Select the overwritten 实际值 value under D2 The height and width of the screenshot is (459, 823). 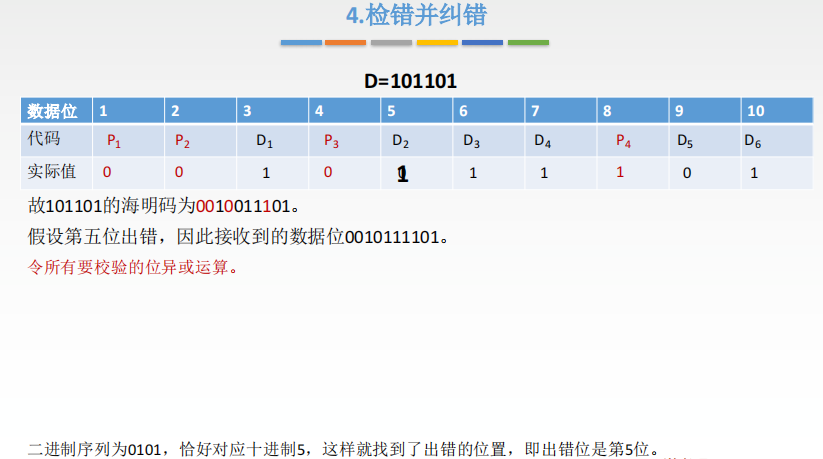pos(402,174)
